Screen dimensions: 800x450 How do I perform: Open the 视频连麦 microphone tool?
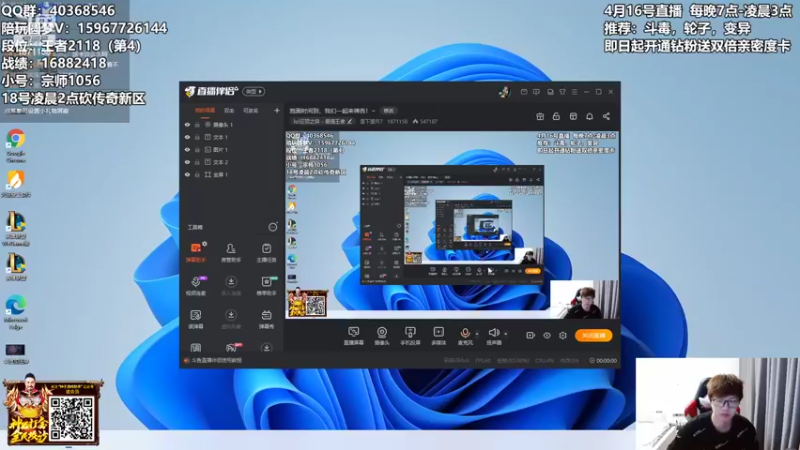(x=195, y=286)
